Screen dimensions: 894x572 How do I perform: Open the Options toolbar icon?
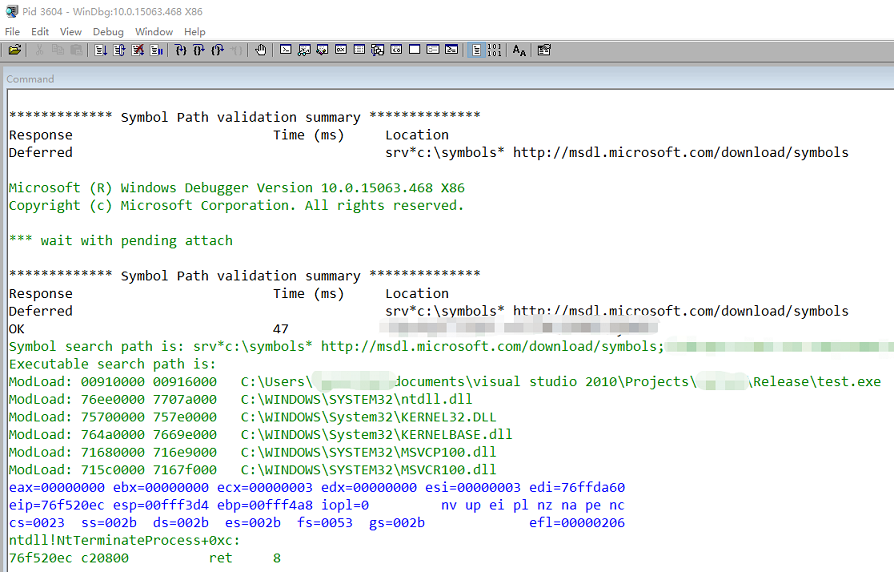tap(544, 50)
